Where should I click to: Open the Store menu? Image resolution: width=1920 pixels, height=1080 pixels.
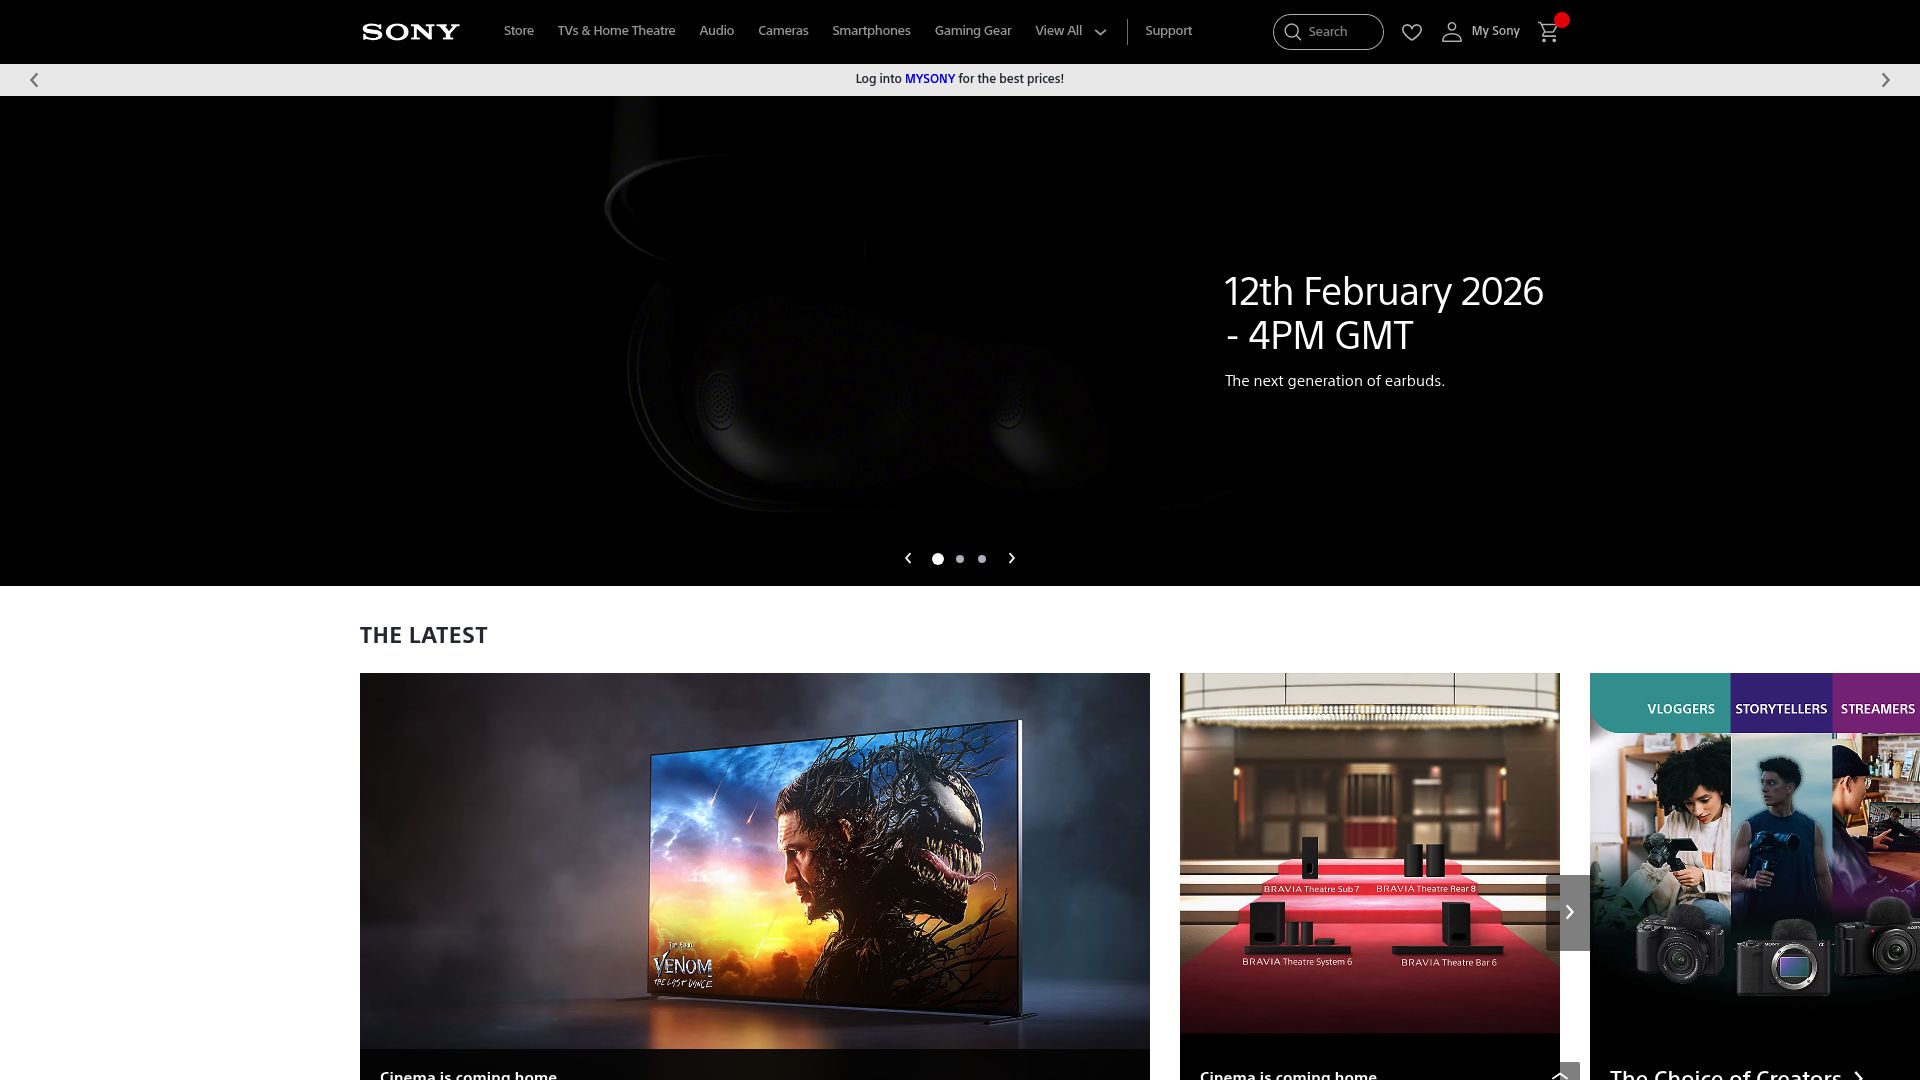click(x=519, y=31)
